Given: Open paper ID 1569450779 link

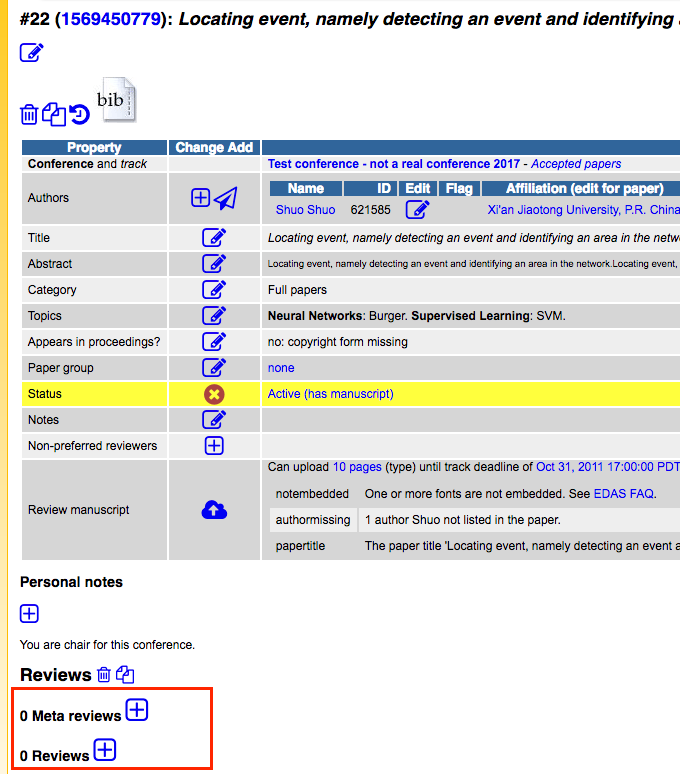Looking at the screenshot, I should point(111,19).
